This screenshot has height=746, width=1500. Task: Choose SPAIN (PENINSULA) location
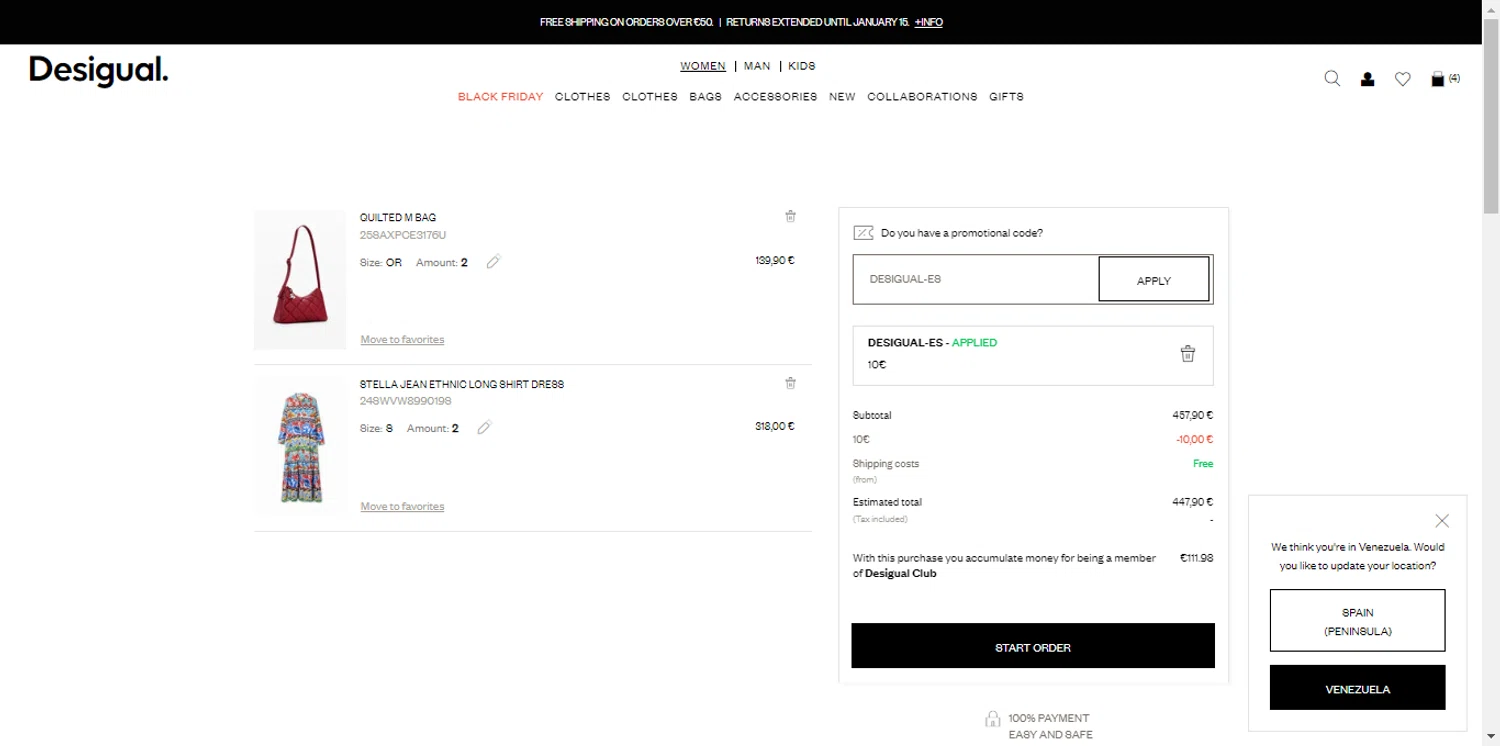pyautogui.click(x=1357, y=621)
